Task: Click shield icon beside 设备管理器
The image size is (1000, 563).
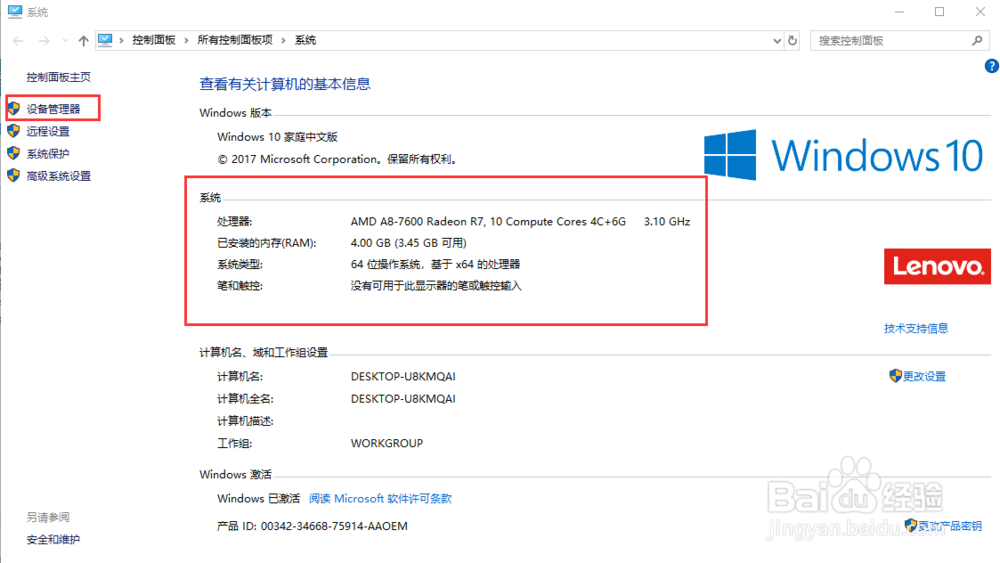Action: point(14,108)
